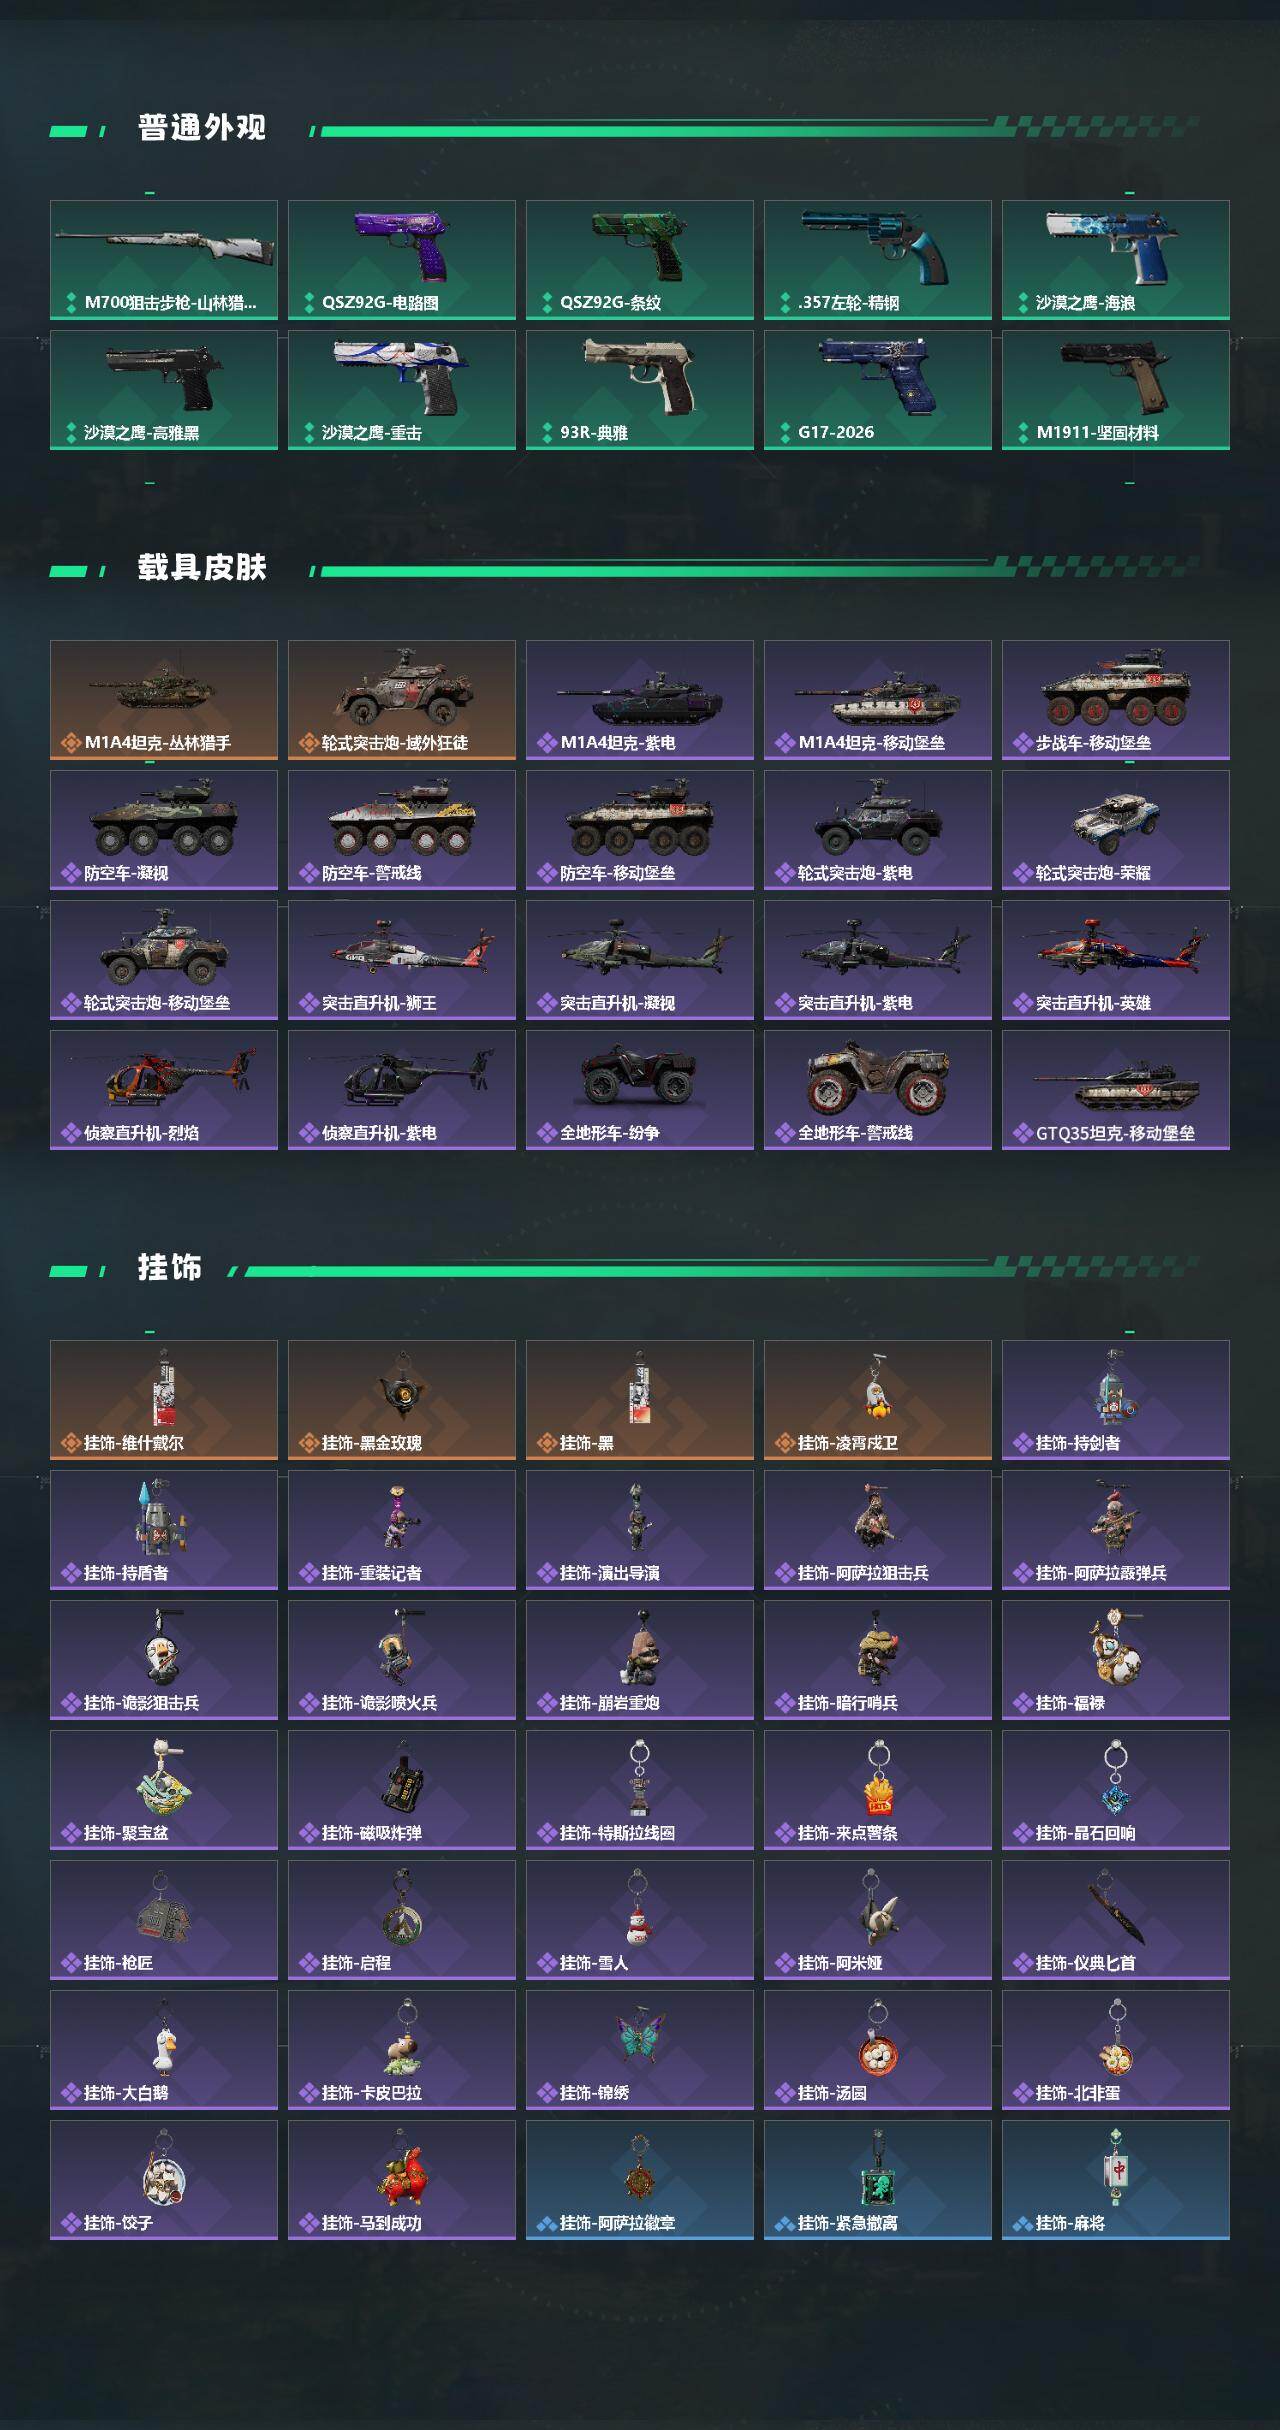Pick the 突击直升机-英雄 helicopter skin

pos(1116,960)
